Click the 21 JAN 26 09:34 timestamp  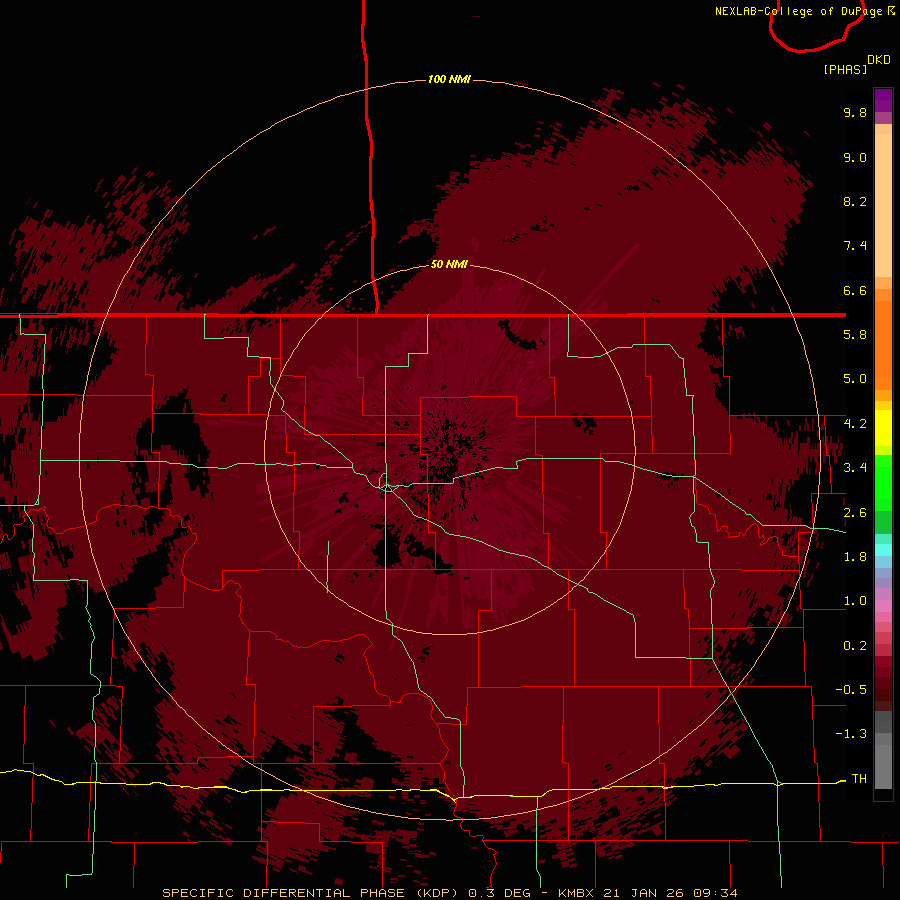(670, 893)
